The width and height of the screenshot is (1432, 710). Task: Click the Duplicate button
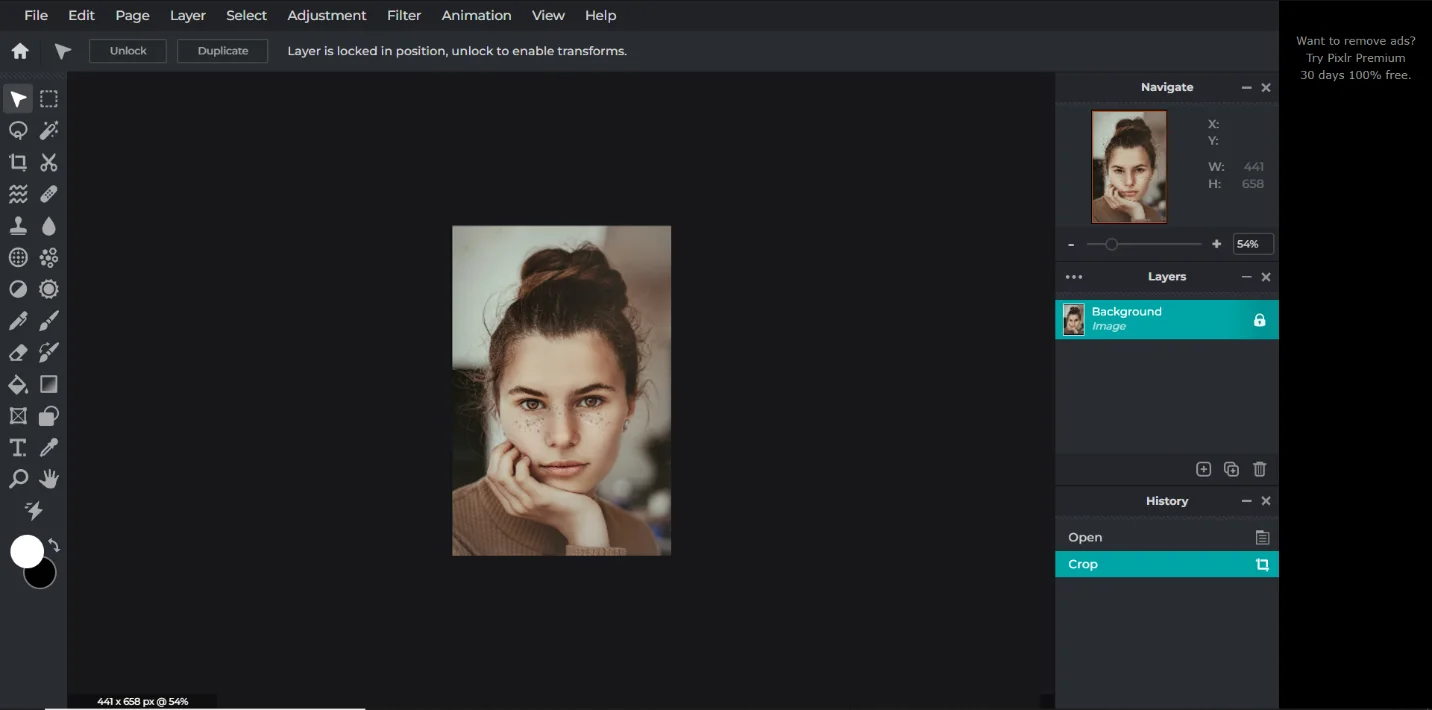click(x=222, y=51)
